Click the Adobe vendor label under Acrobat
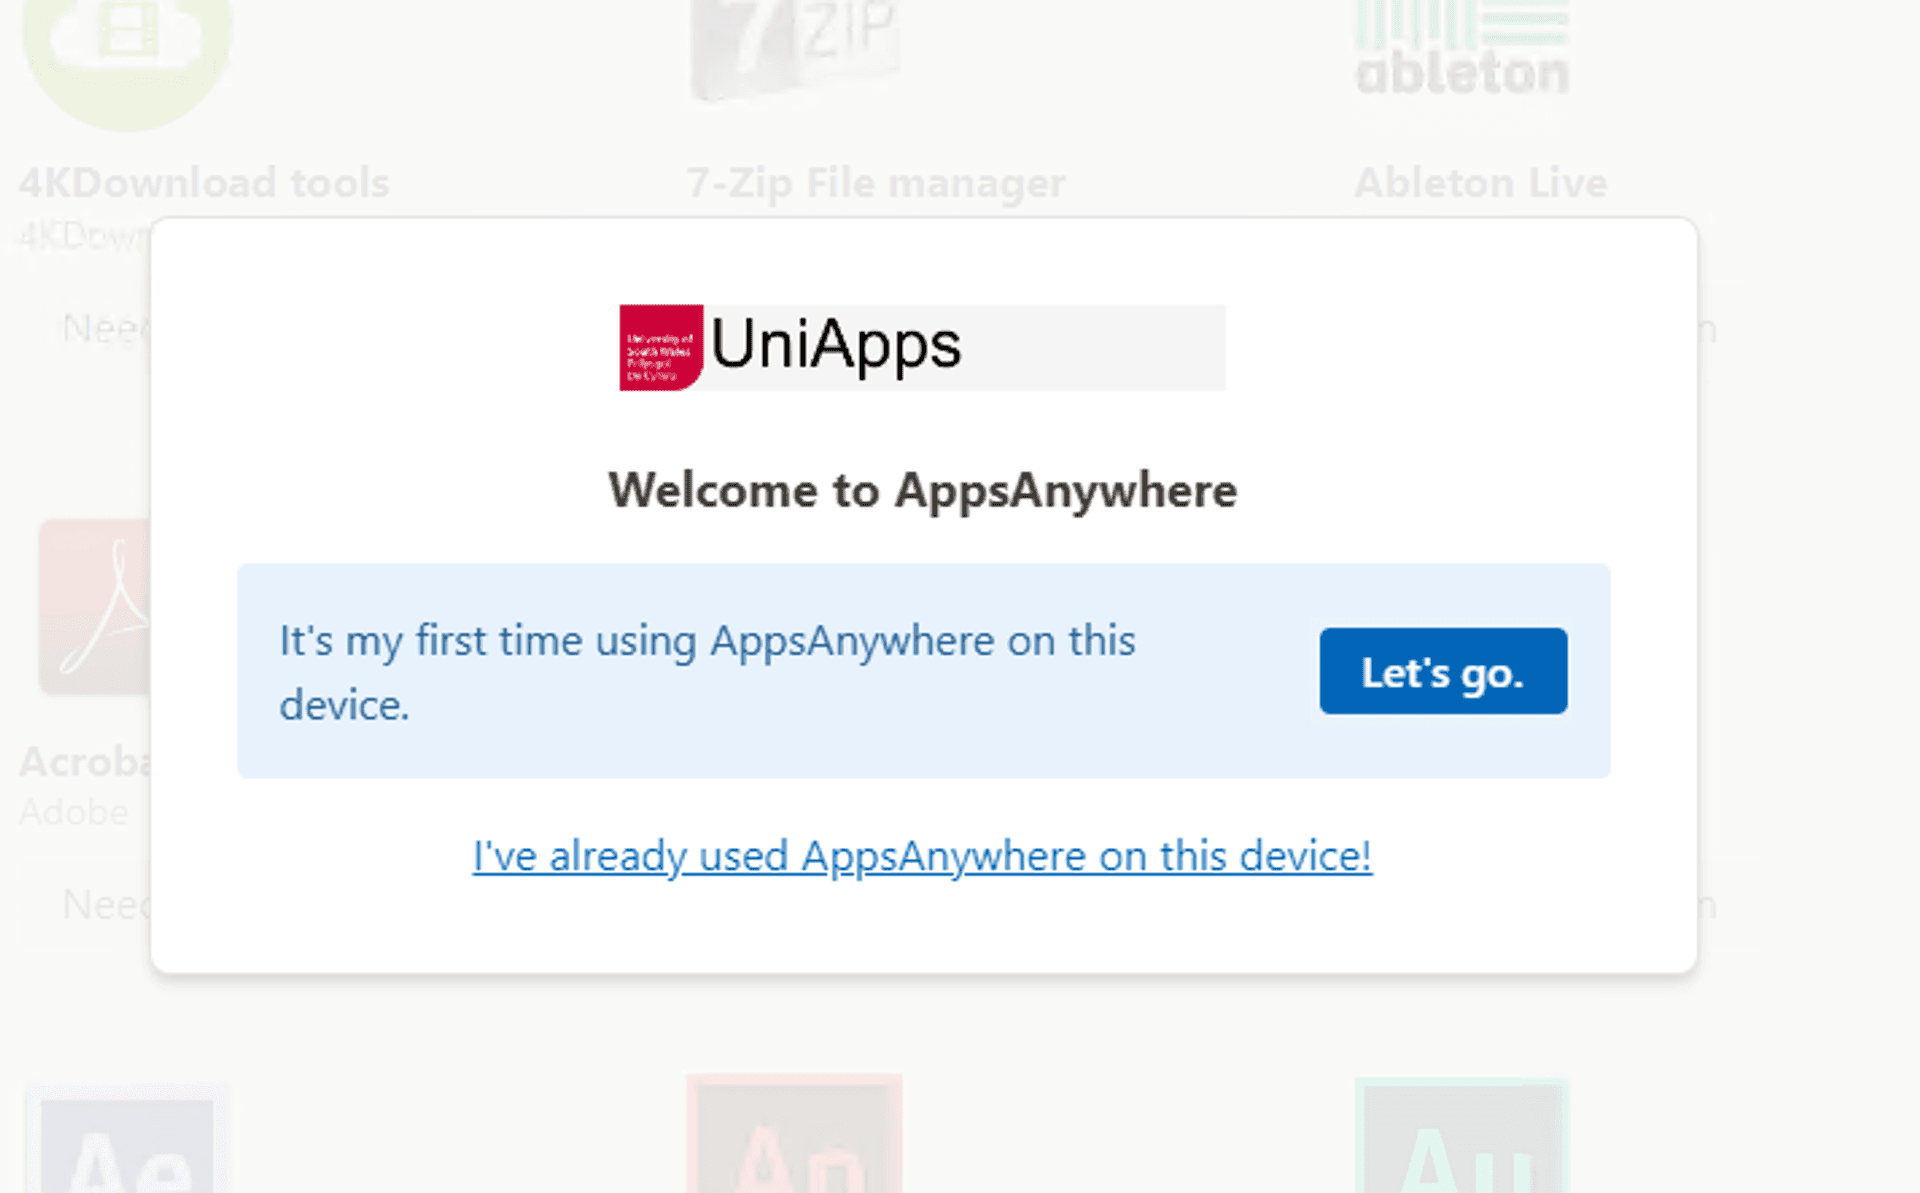Image resolution: width=1920 pixels, height=1193 pixels. pos(74,812)
